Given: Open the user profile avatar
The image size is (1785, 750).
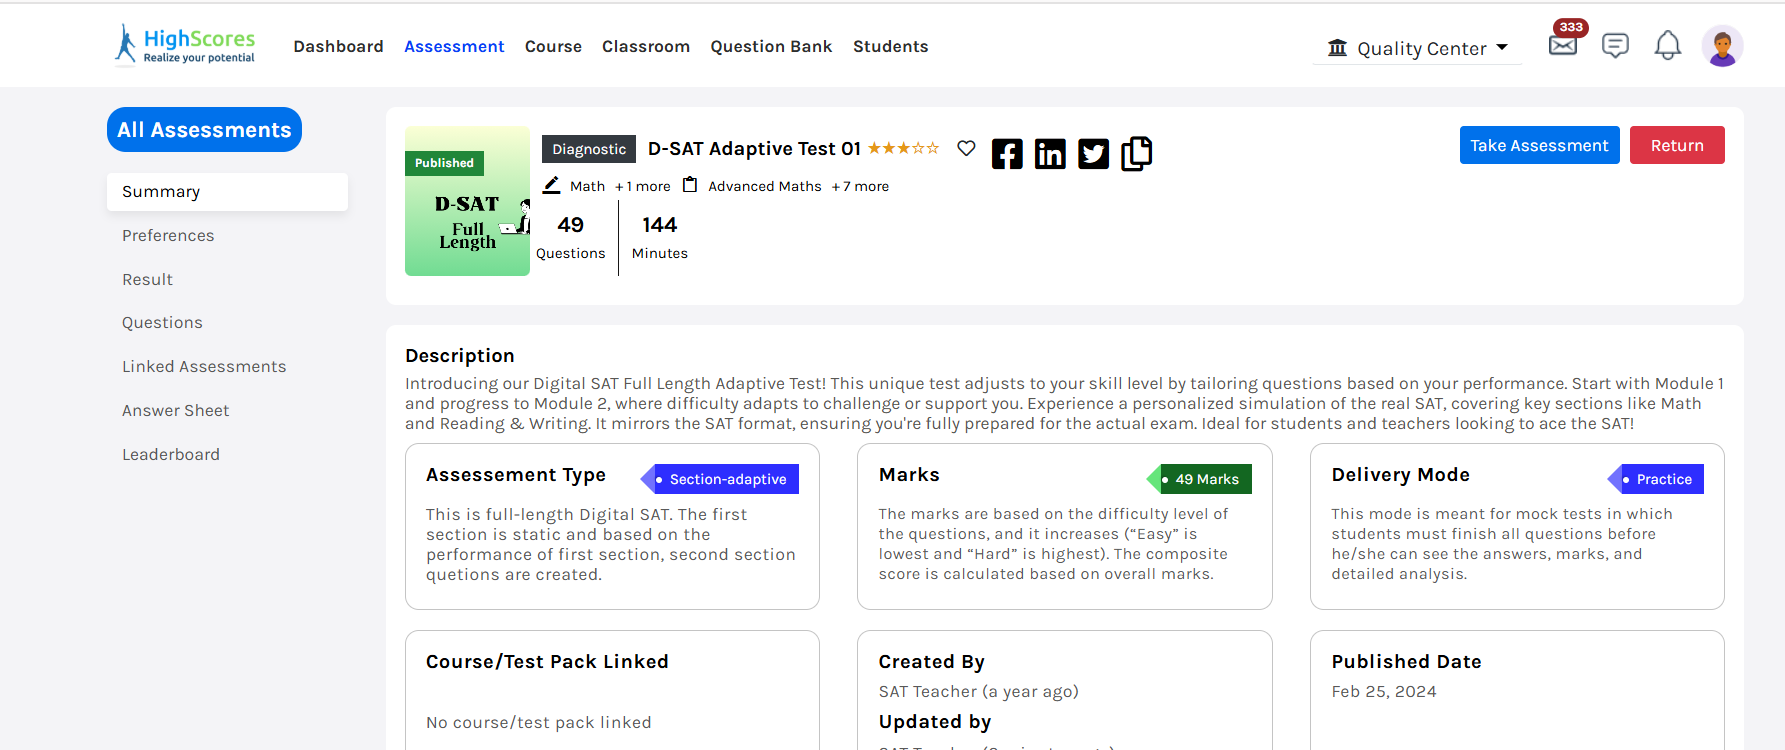Looking at the screenshot, I should (x=1722, y=46).
